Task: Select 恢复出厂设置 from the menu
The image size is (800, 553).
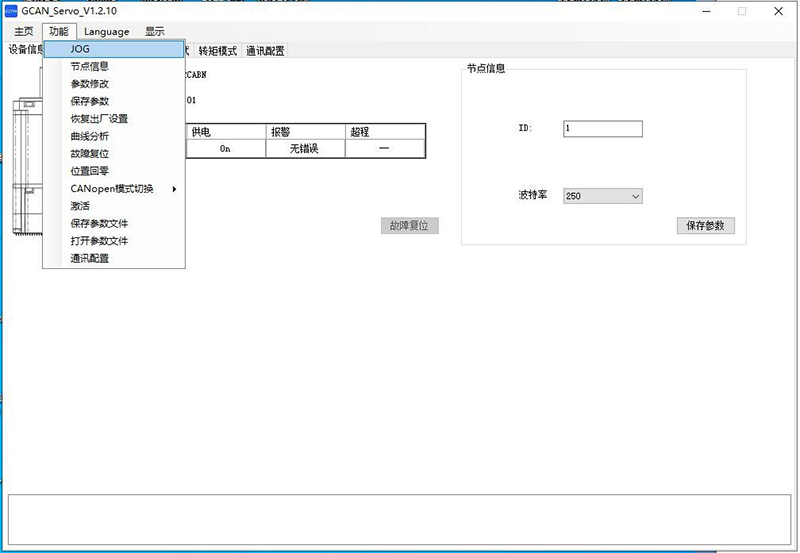Action: pos(99,119)
